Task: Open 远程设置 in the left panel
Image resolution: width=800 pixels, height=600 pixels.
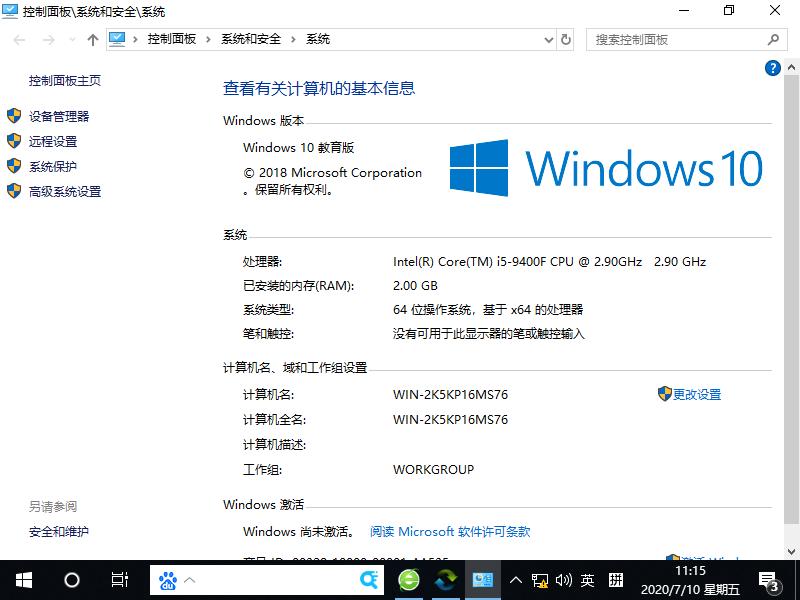Action: (x=52, y=141)
